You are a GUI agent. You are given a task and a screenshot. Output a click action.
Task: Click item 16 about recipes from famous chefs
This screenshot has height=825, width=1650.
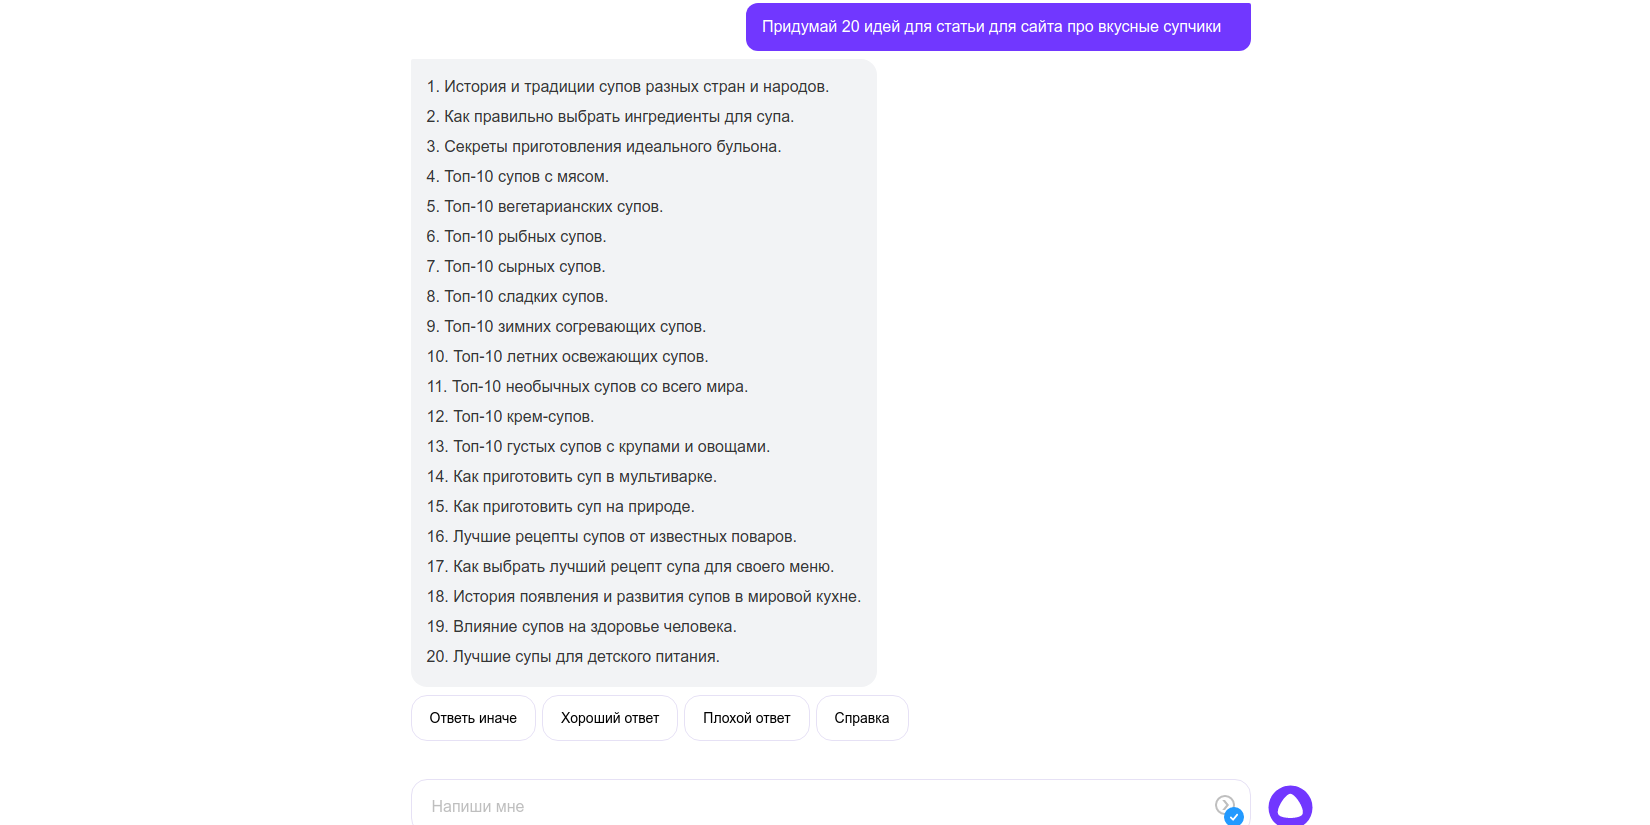coord(611,537)
